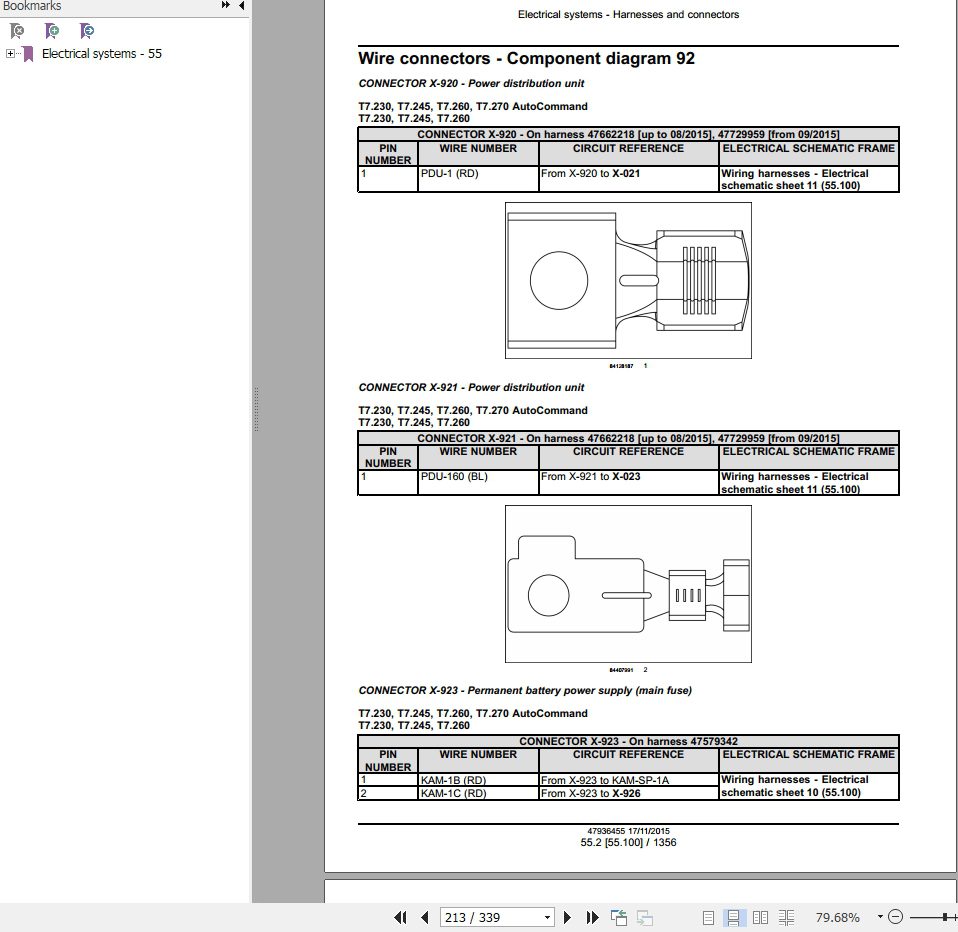Click the From X-923 to KAM-SP-1A cell
Viewport: 958px width, 932px height.
pyautogui.click(x=628, y=780)
